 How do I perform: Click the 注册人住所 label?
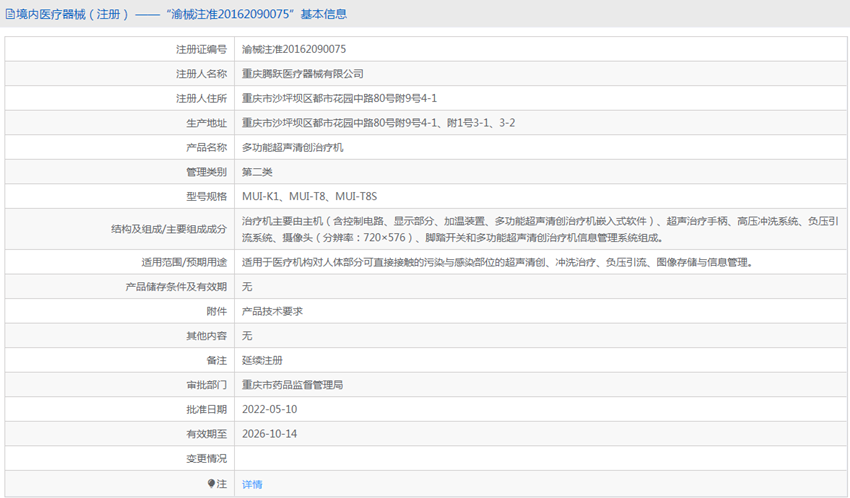pos(201,98)
